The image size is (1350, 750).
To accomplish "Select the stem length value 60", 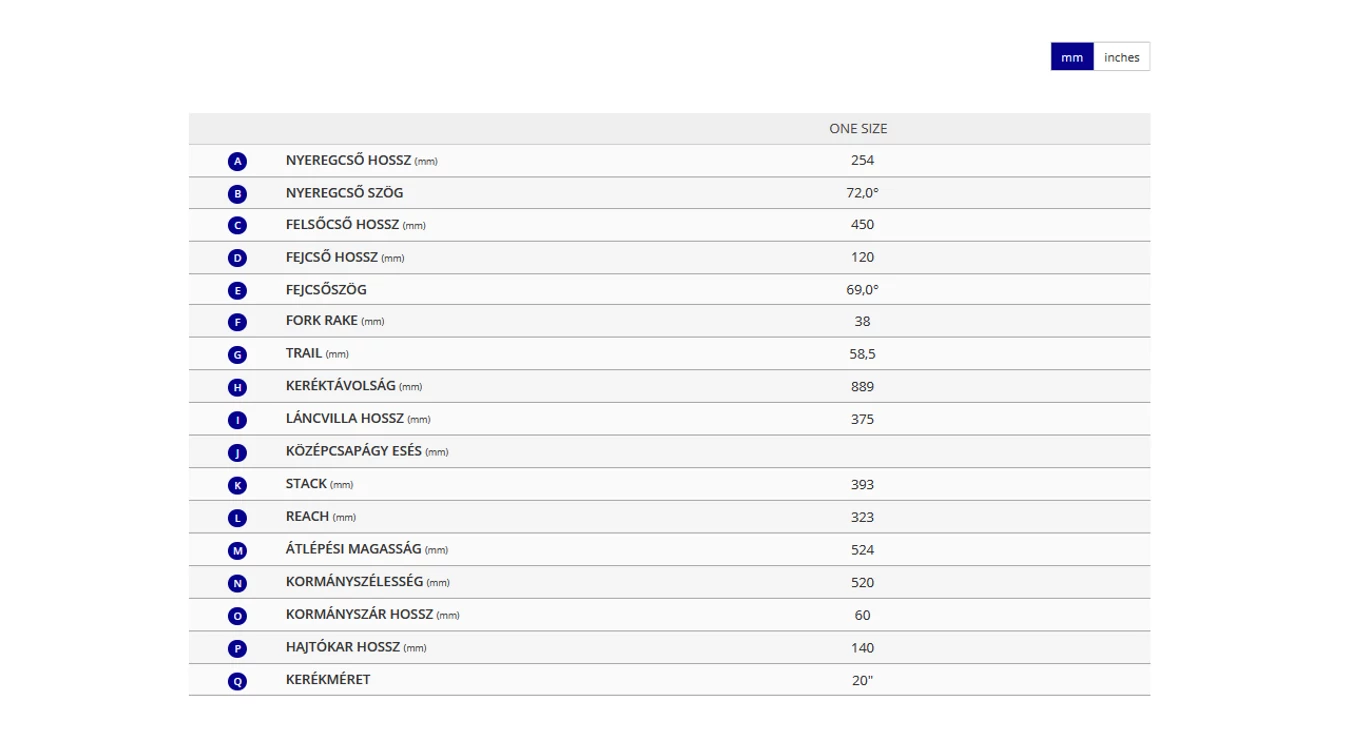I will (x=862, y=615).
